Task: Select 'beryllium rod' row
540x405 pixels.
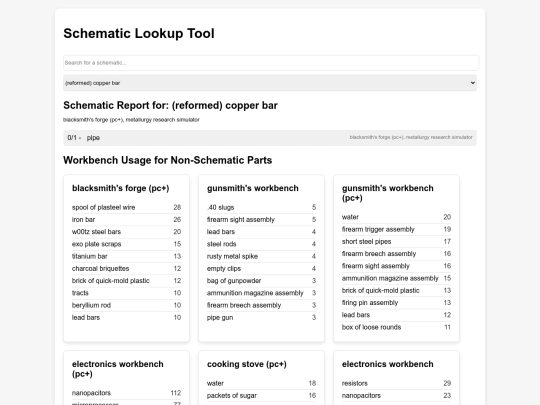Action: pyautogui.click(x=126, y=305)
